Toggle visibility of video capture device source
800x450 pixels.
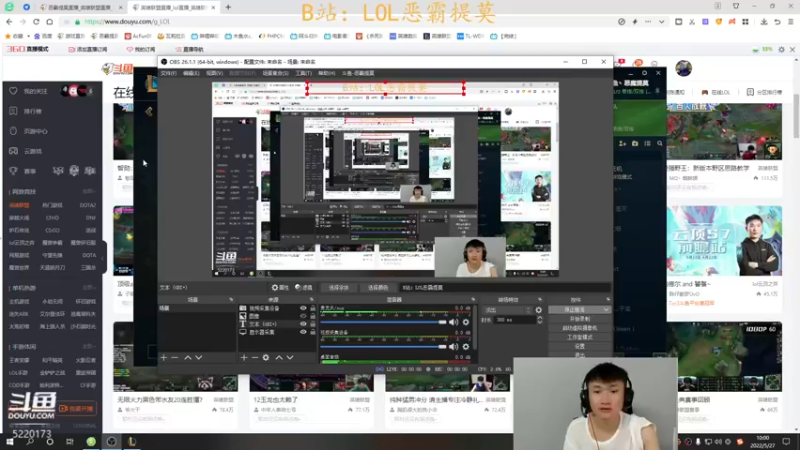pyautogui.click(x=303, y=308)
